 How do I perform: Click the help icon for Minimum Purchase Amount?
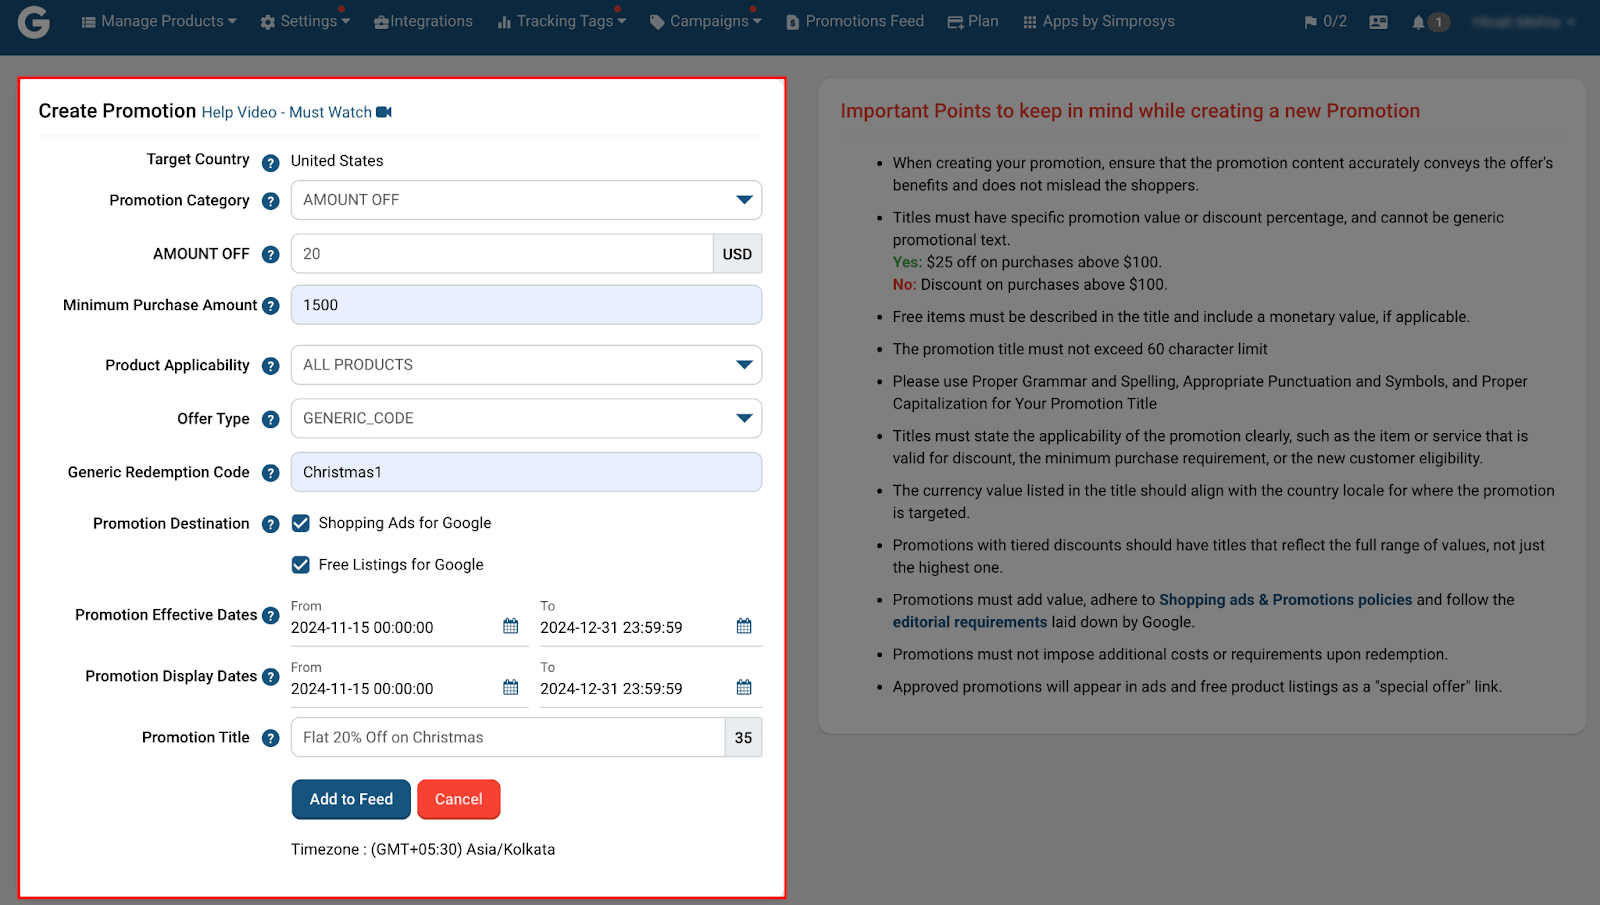coord(270,306)
